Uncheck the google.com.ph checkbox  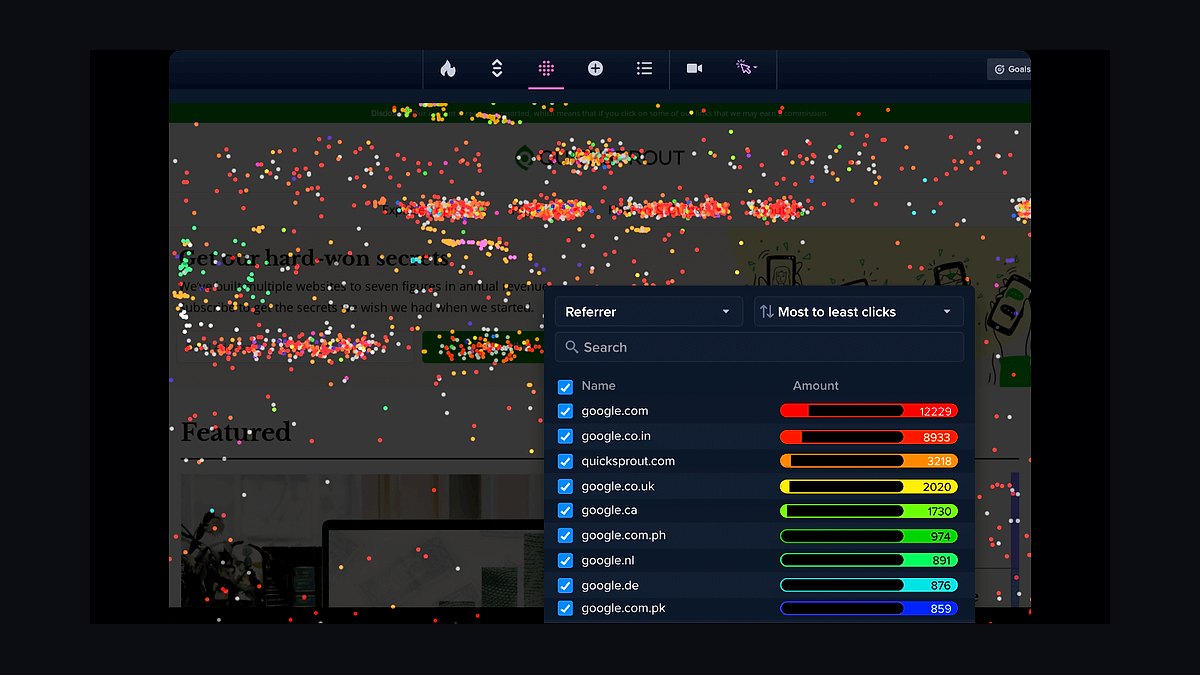coord(565,536)
